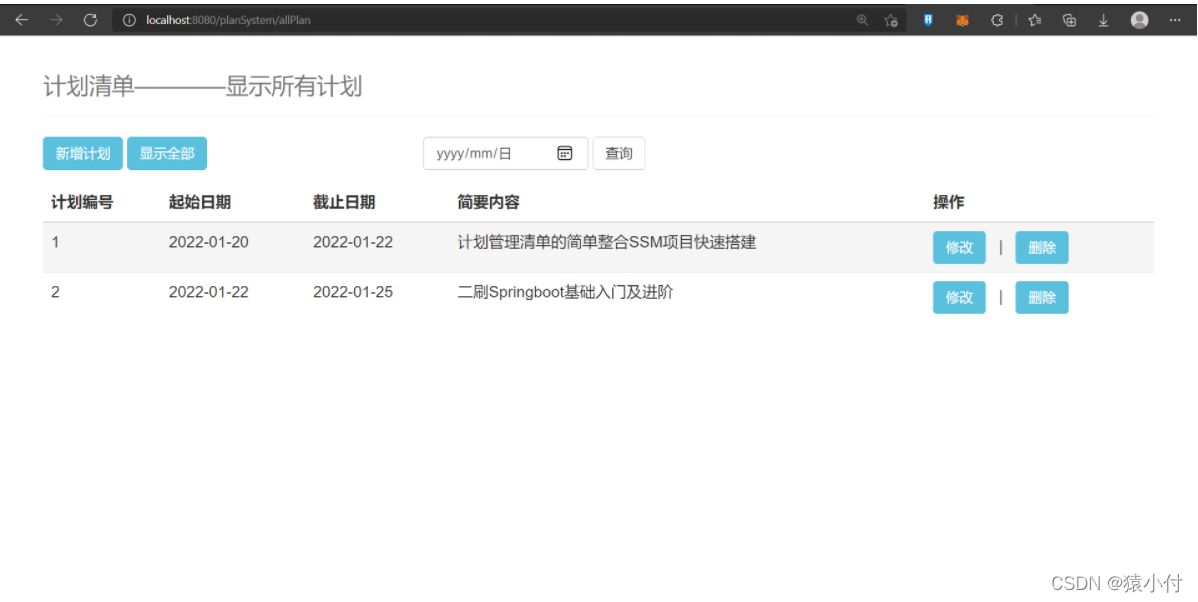Open the Favorites list icon
The height and width of the screenshot is (602, 1198).
[1034, 21]
